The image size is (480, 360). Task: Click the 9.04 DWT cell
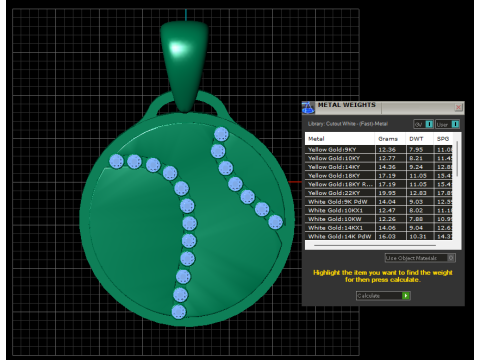tap(420, 227)
